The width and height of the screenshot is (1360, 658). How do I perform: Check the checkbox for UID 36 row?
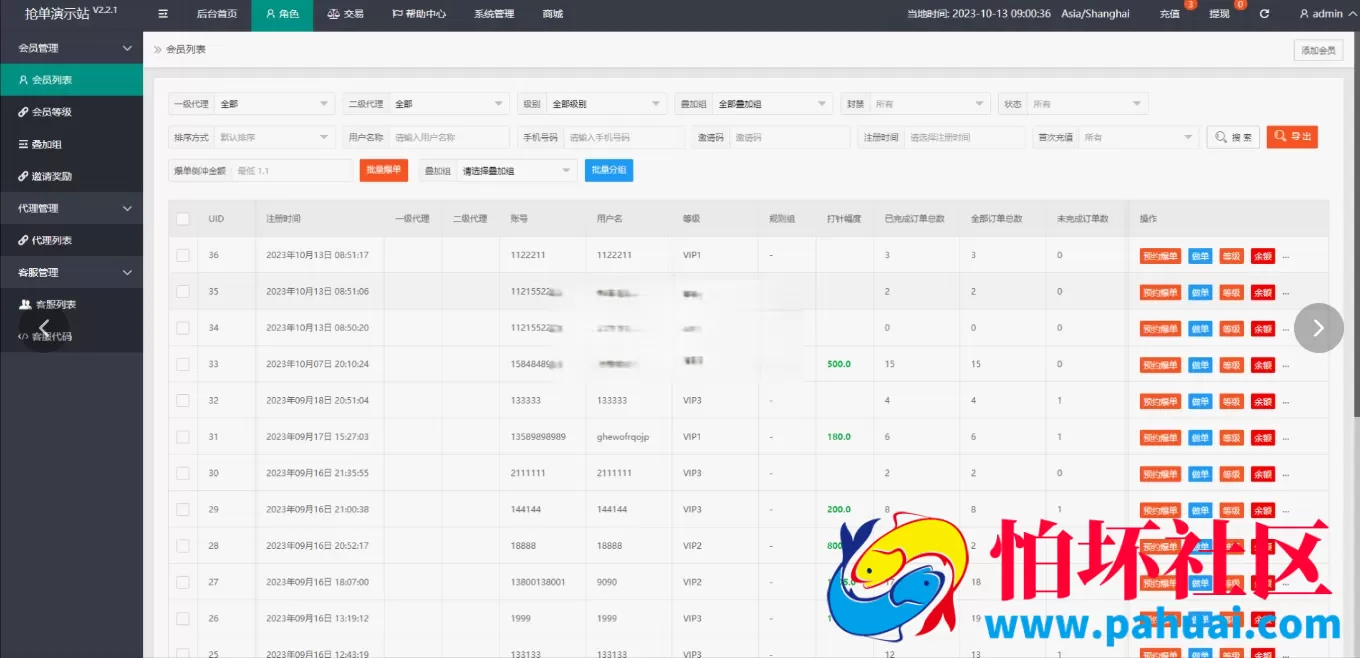(183, 255)
